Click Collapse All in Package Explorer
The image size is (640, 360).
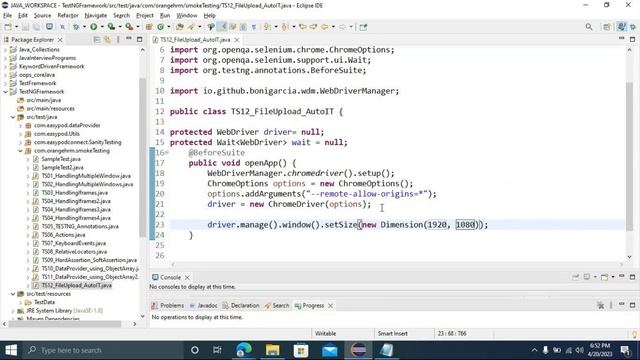(97, 40)
